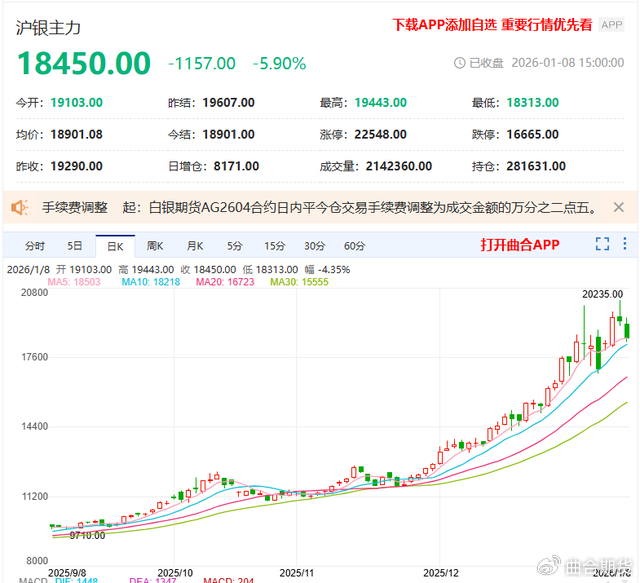Screen dimensions: 640x583
Task: Click the MA10: 18218 legend label
Action: pos(151,282)
